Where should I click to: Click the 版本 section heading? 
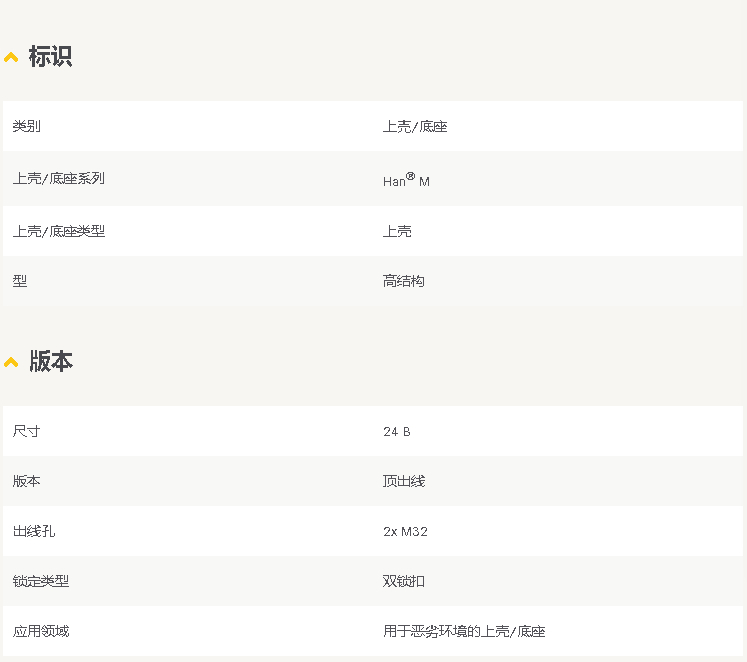point(51,361)
